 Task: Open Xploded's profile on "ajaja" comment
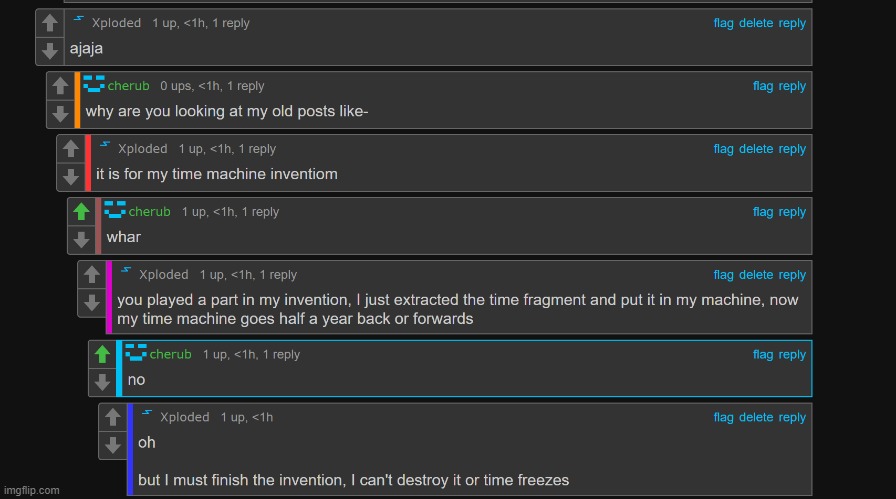point(116,23)
